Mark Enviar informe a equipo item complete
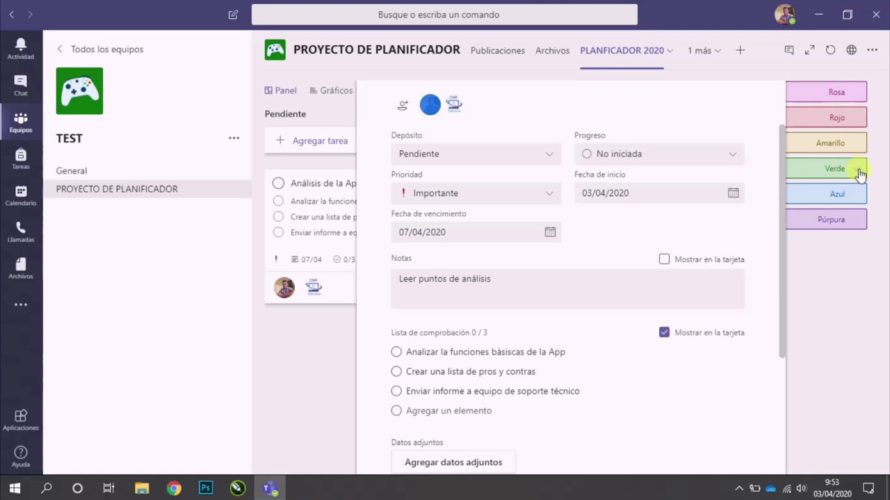Screen dimensions: 890x500 pyautogui.click(x=396, y=391)
